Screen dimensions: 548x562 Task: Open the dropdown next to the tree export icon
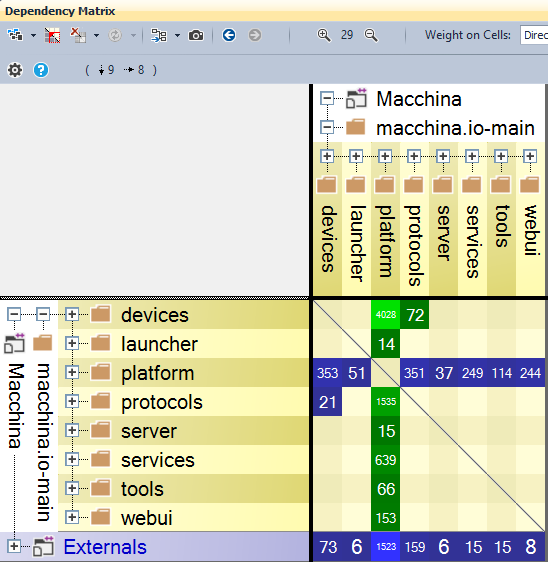pyautogui.click(x=177, y=35)
